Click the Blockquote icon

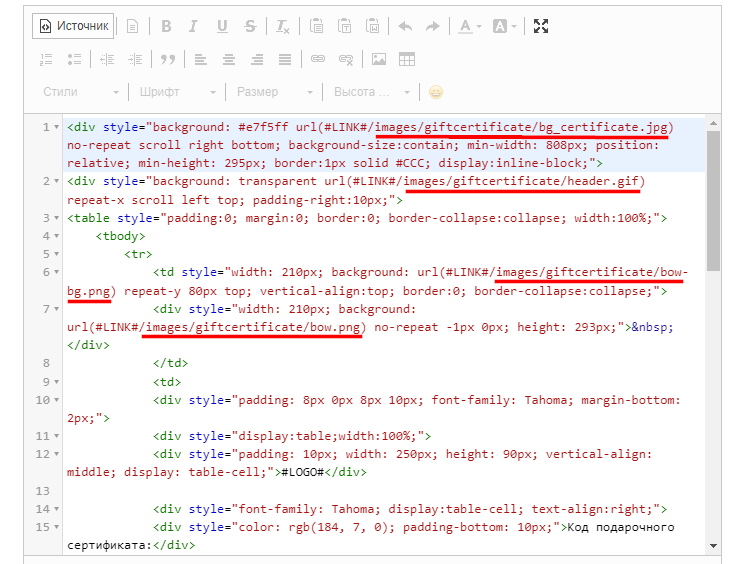pos(168,59)
